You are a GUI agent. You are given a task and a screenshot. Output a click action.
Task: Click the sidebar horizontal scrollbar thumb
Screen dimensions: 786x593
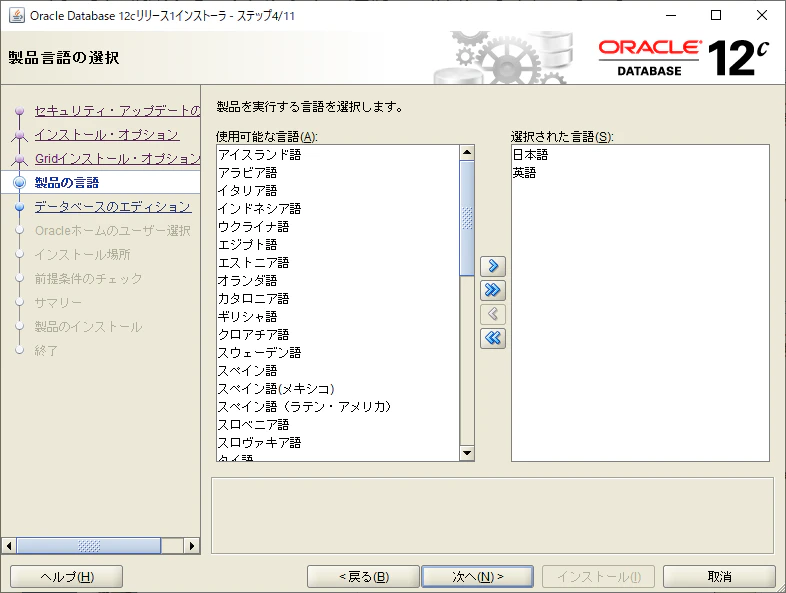(x=89, y=545)
